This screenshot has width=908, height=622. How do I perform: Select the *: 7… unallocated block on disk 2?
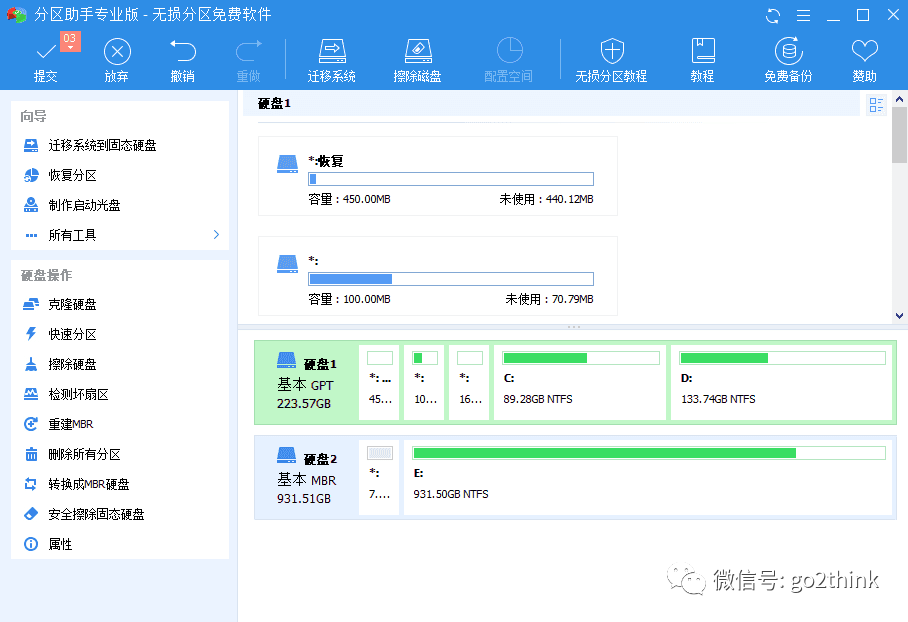click(379, 477)
